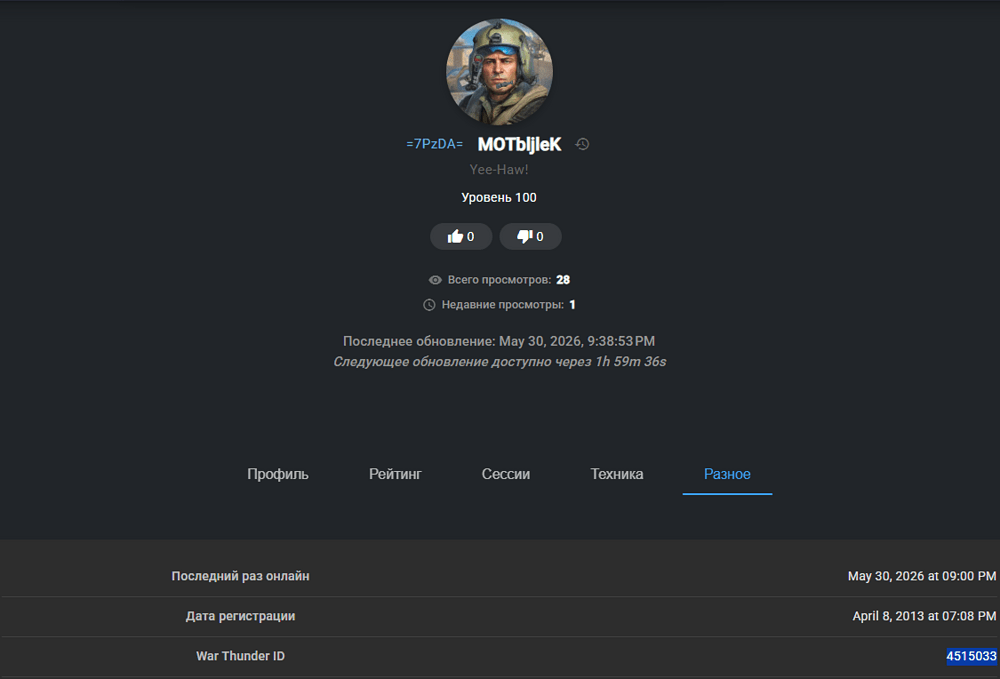Click the Следующее обновление countdown text
This screenshot has height=679, width=1000.
coord(499,361)
